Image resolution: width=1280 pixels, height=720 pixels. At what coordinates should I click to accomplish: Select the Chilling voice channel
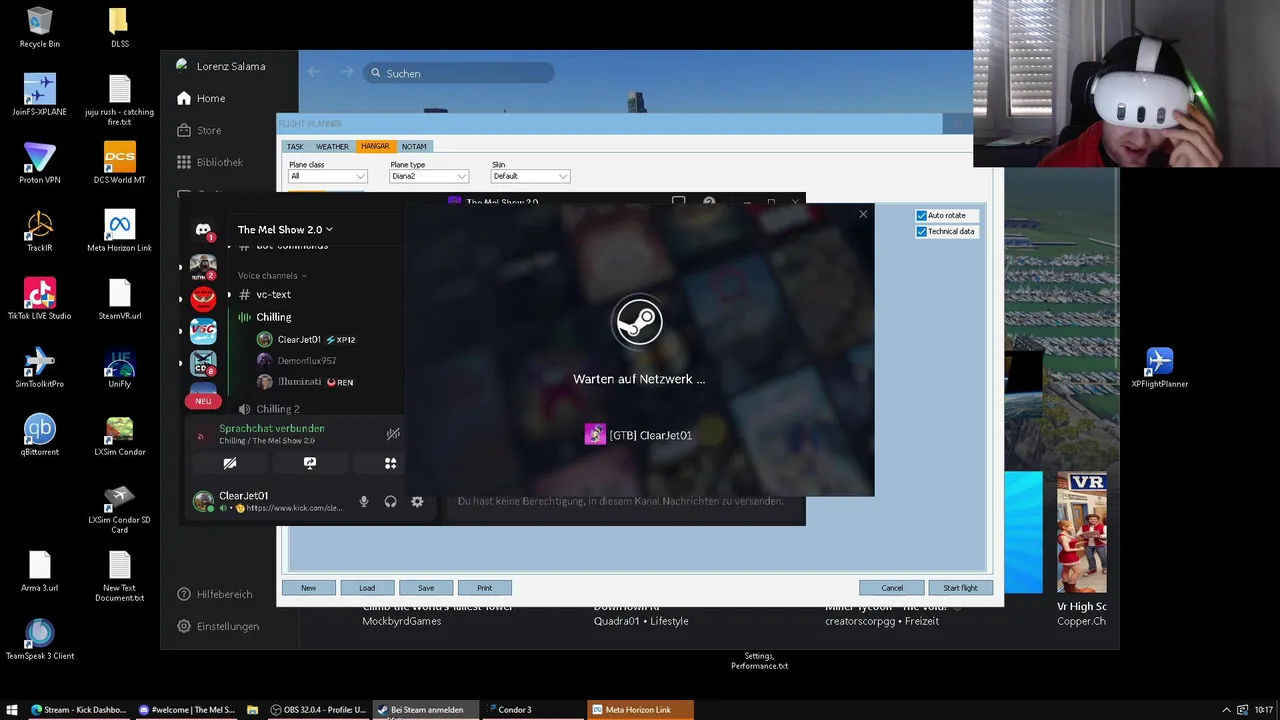[x=273, y=317]
